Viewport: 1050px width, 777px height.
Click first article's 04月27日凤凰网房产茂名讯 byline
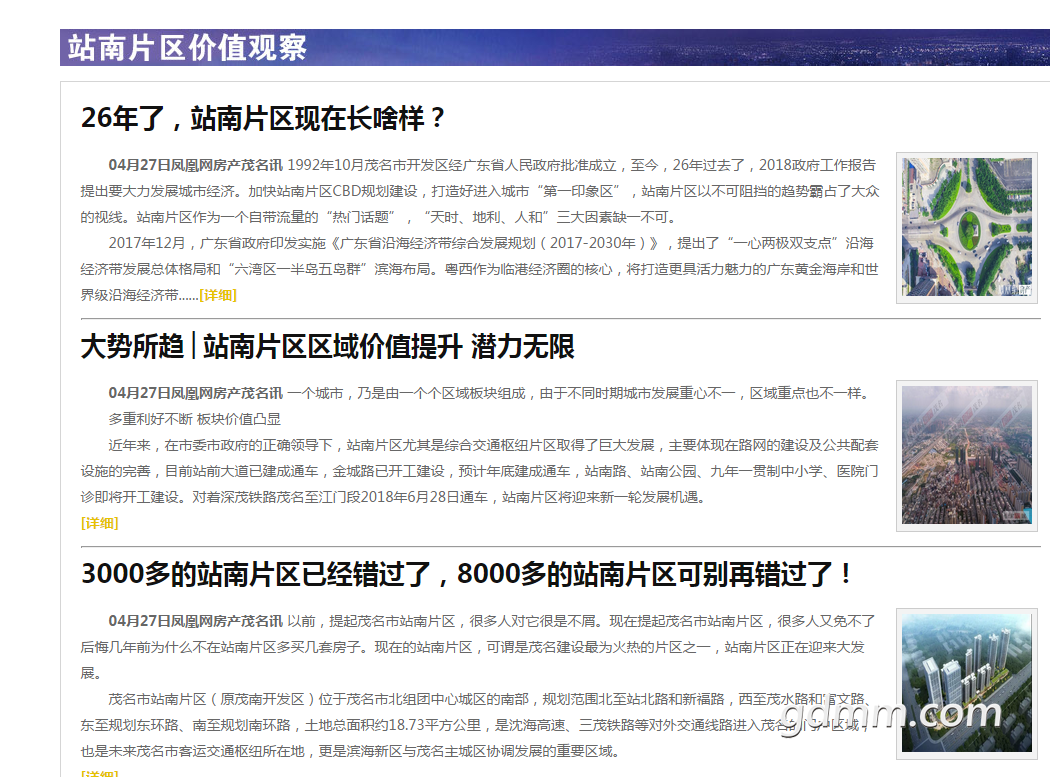coord(196,165)
